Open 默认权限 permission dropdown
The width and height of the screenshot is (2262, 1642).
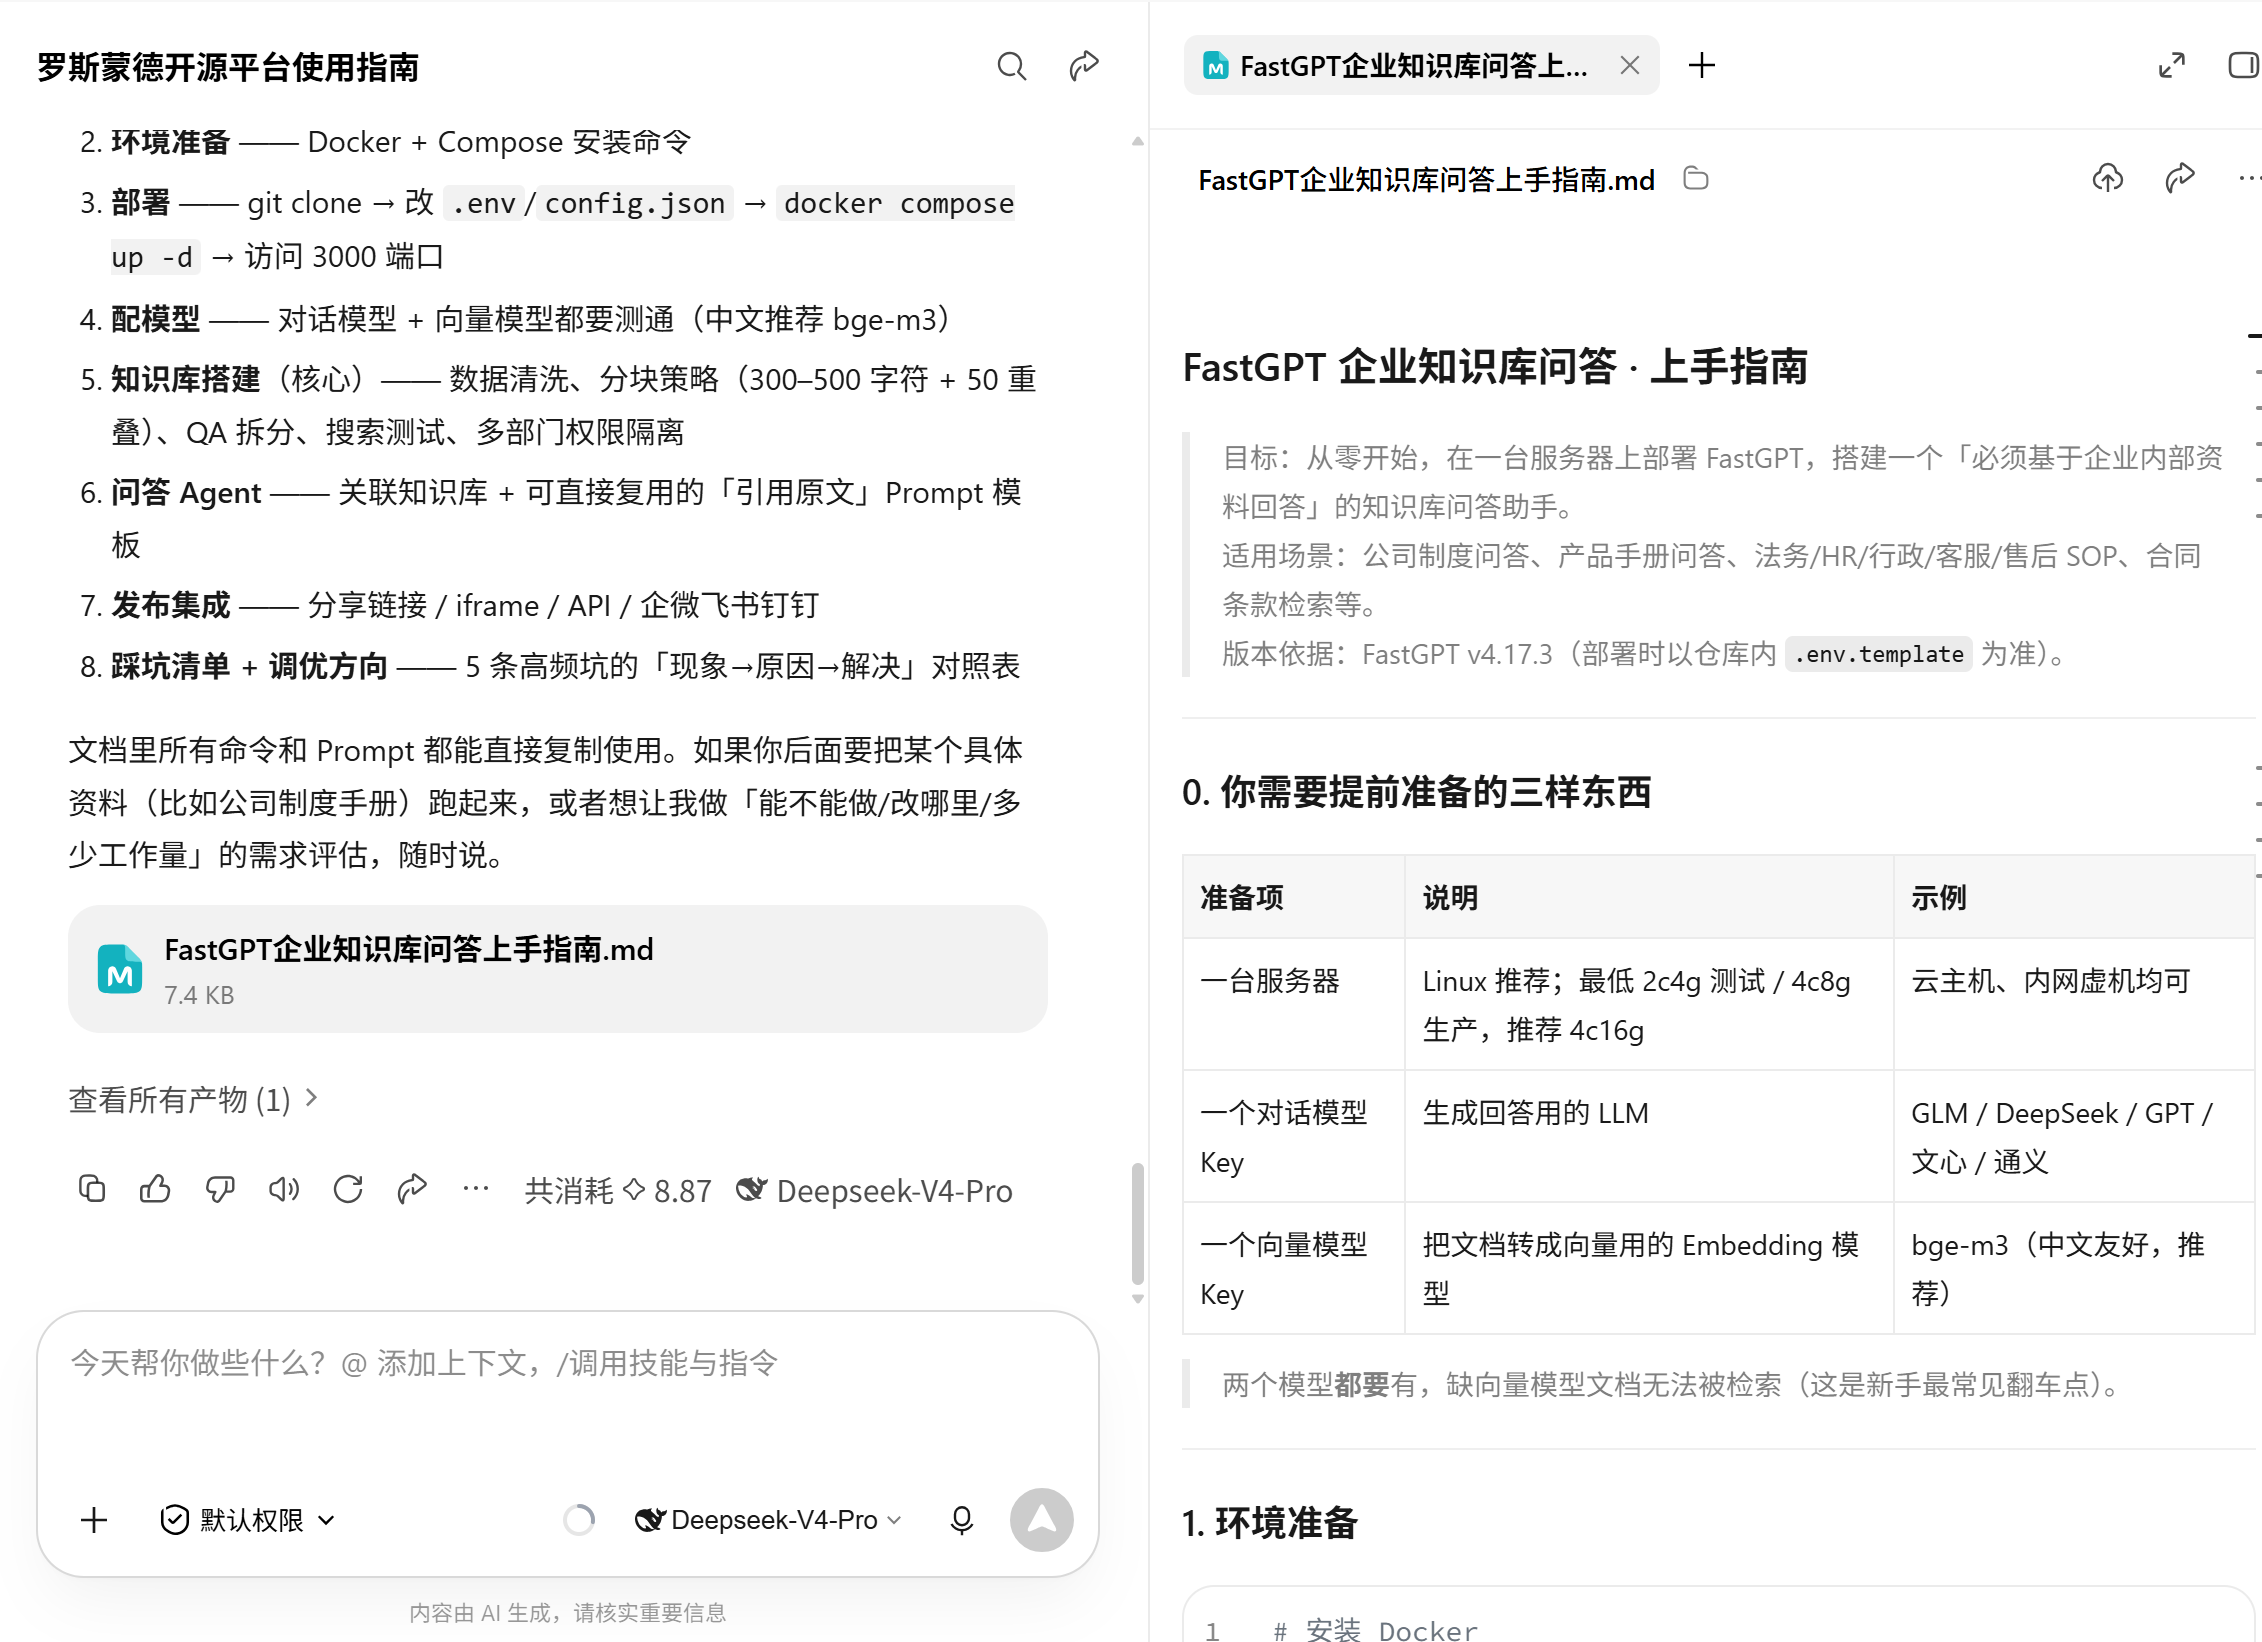click(248, 1520)
